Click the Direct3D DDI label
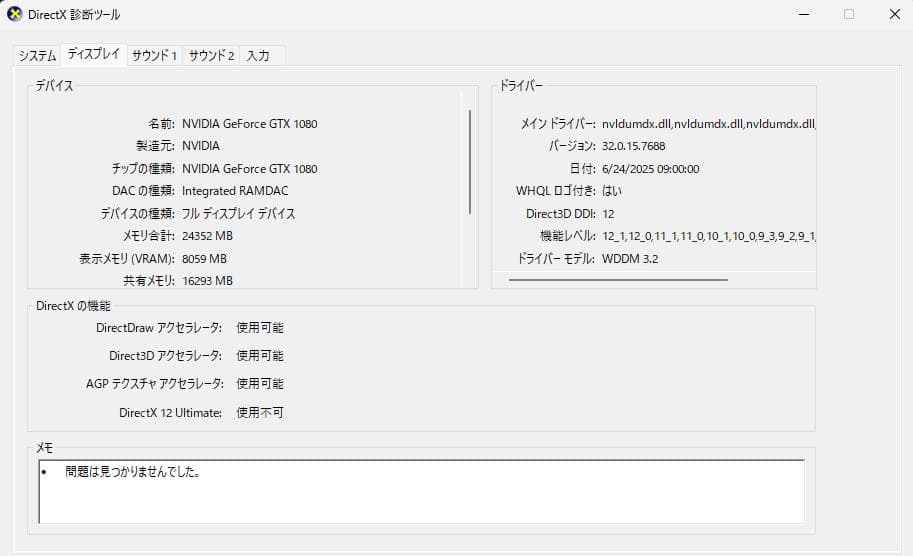This screenshot has height=556, width=913. tap(561, 214)
